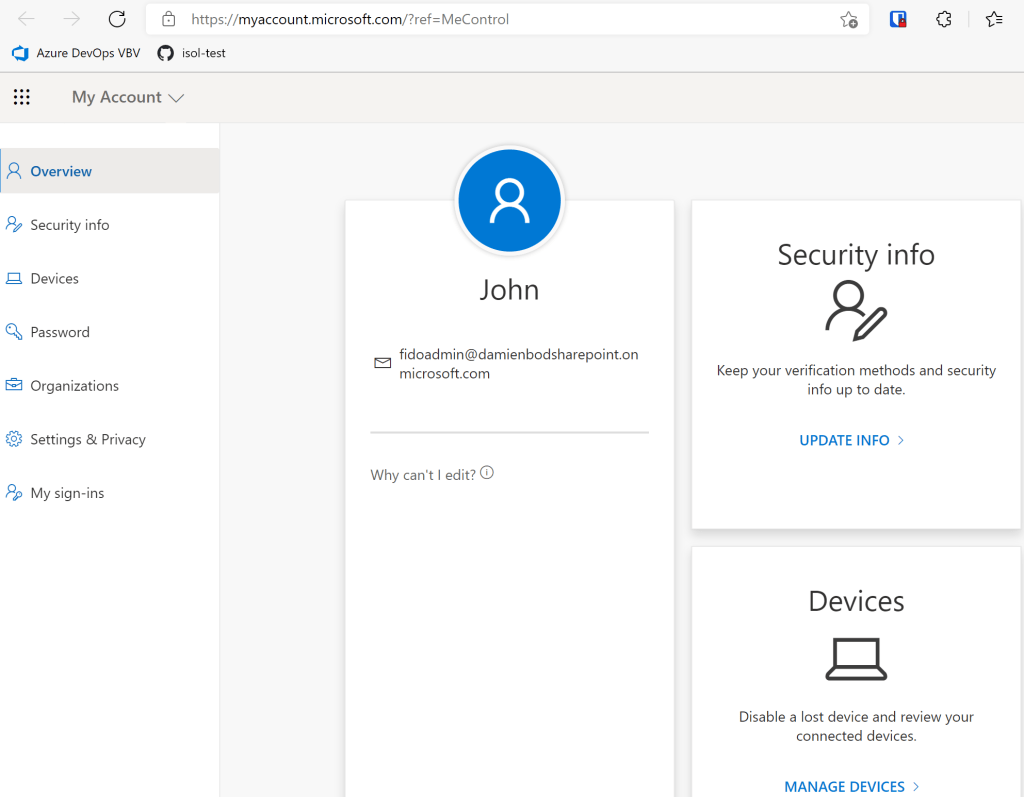Click the John profile avatar picture
1024x797 pixels.
pyautogui.click(x=509, y=201)
